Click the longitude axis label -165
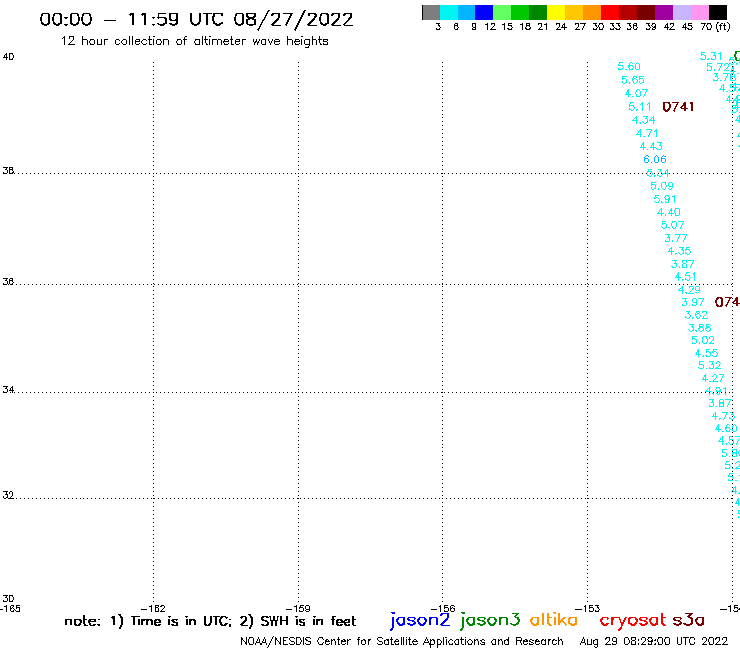This screenshot has width=740, height=650. point(10,609)
